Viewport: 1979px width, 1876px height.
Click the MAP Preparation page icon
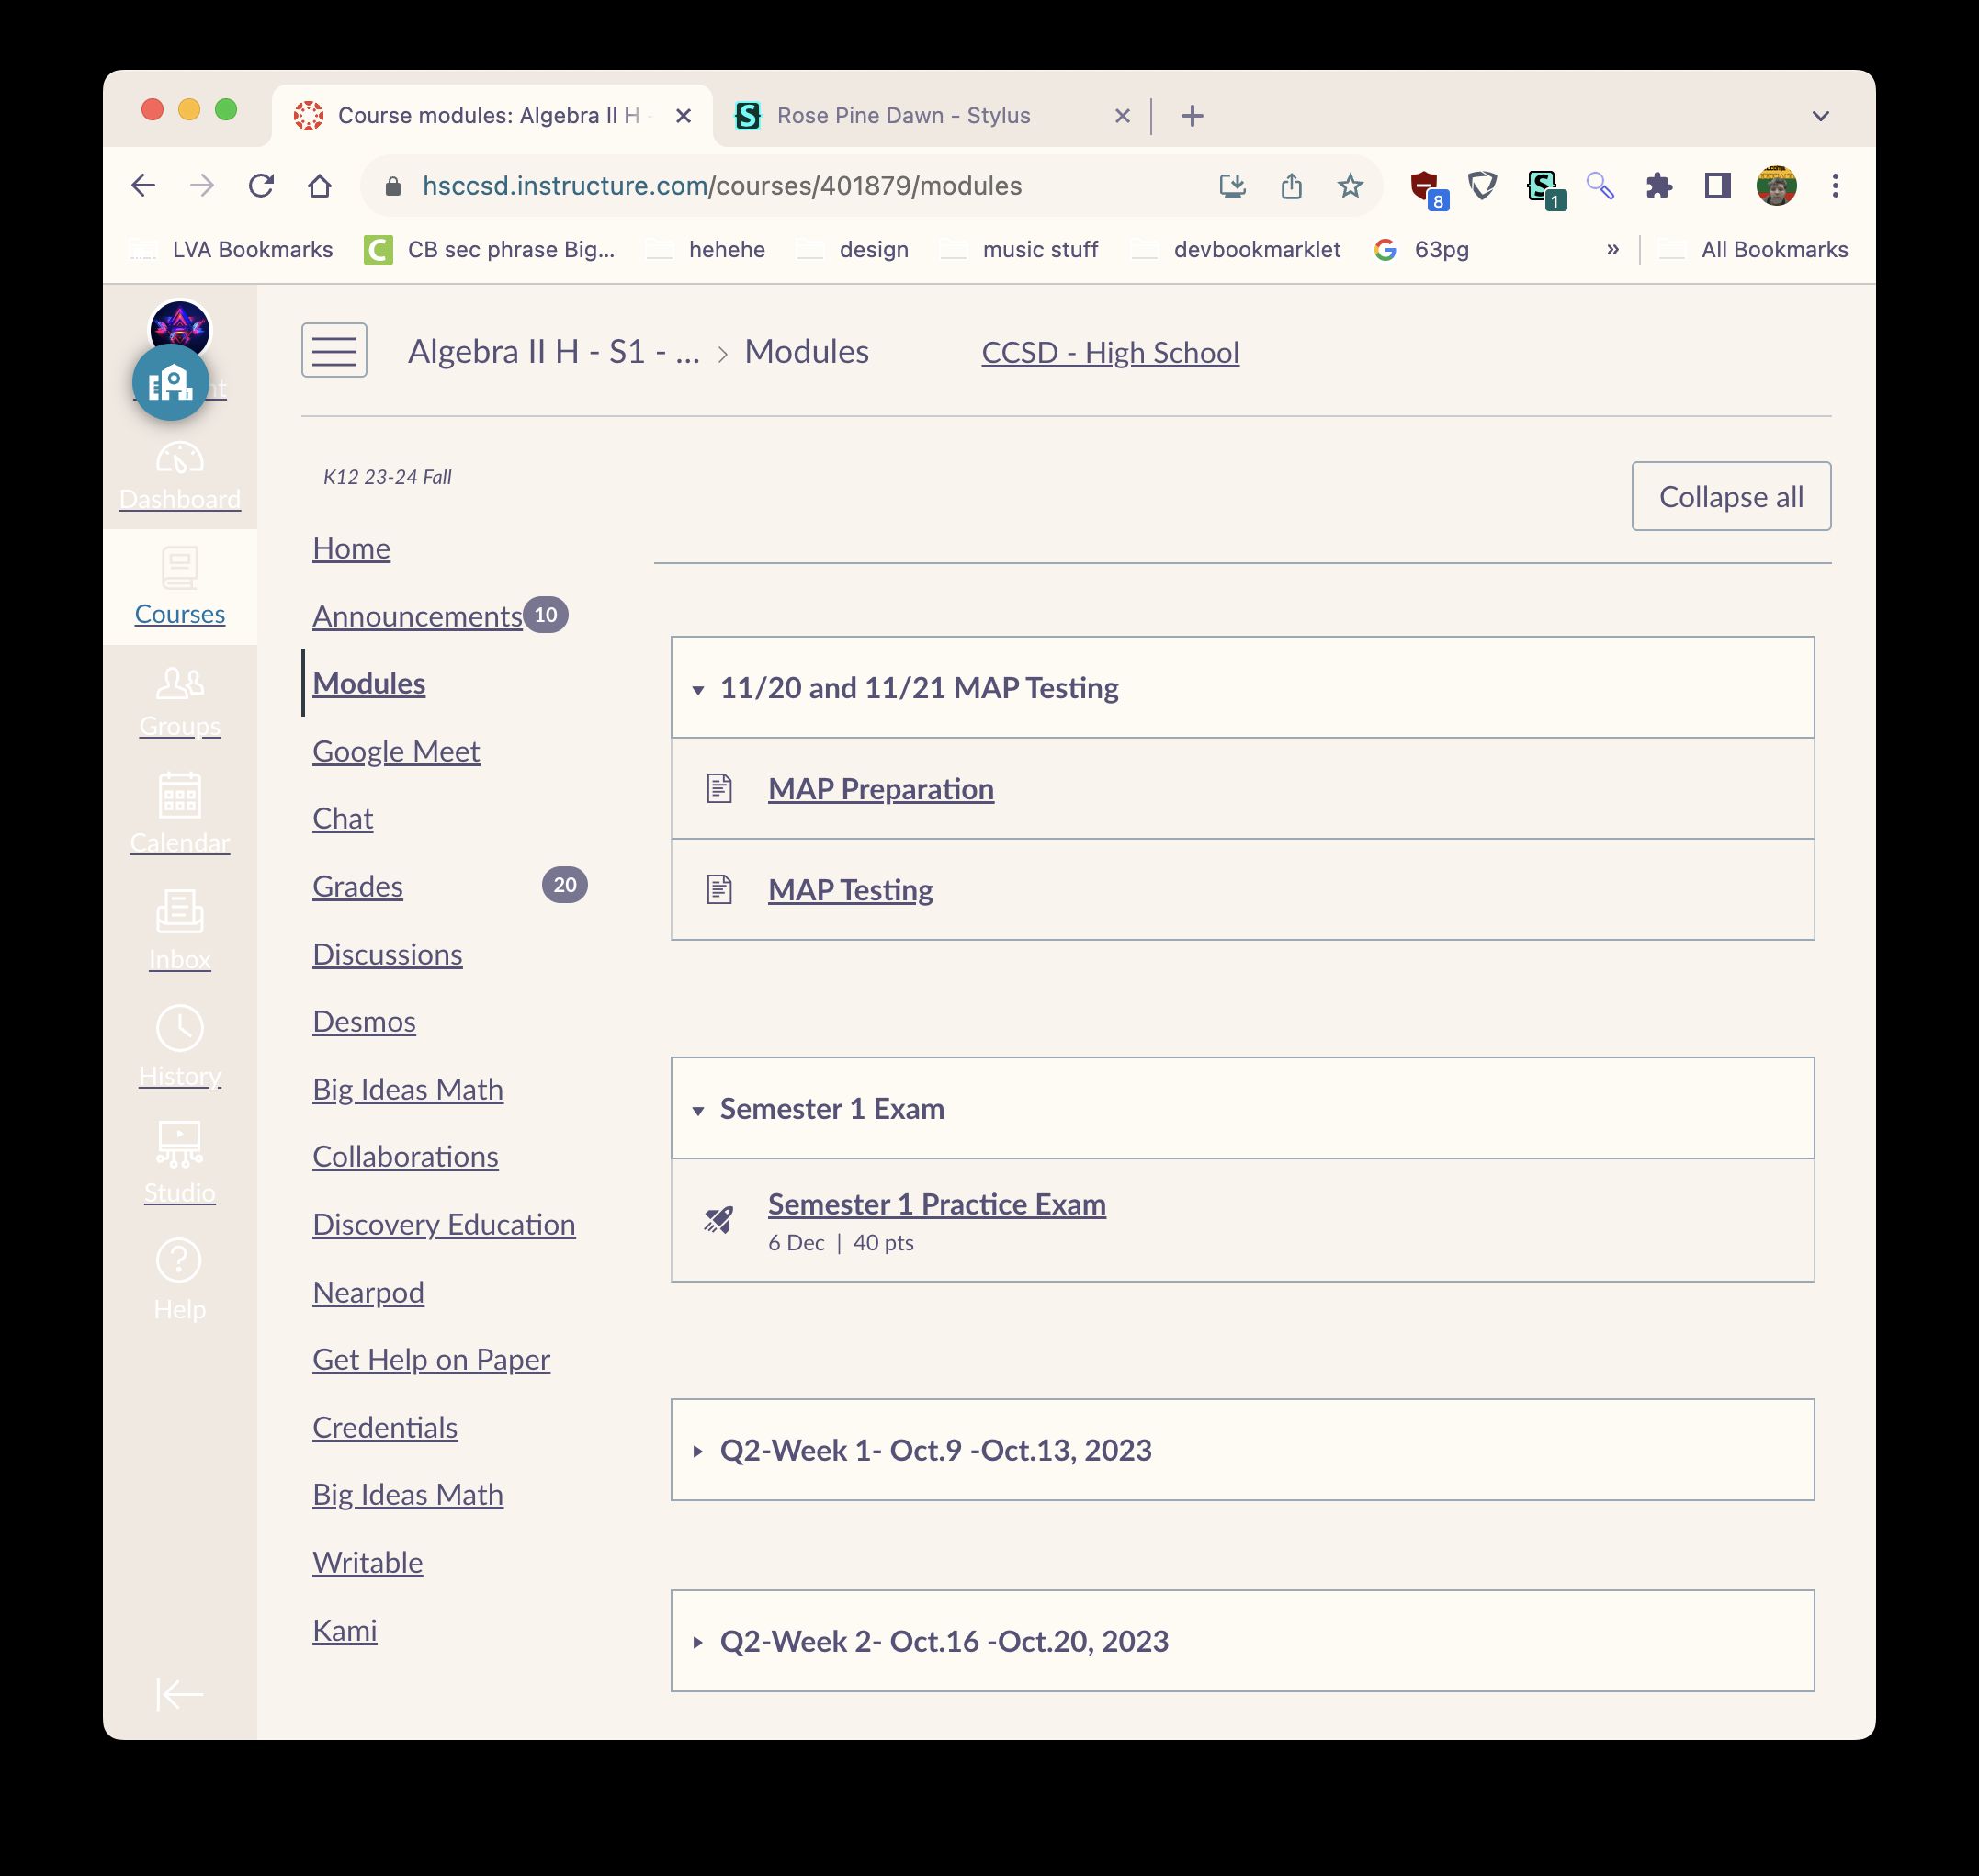[719, 788]
